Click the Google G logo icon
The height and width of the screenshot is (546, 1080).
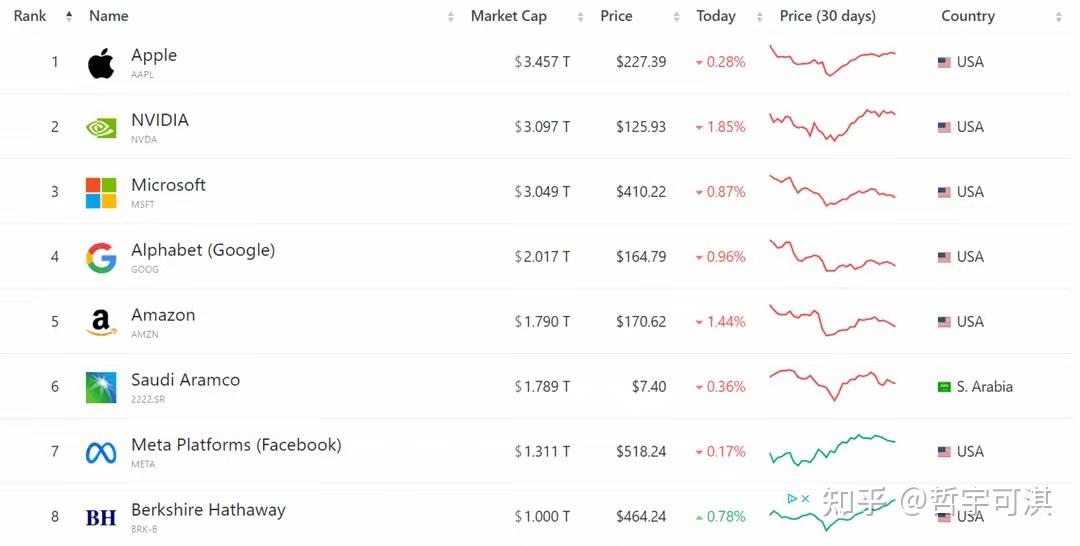coord(101,258)
